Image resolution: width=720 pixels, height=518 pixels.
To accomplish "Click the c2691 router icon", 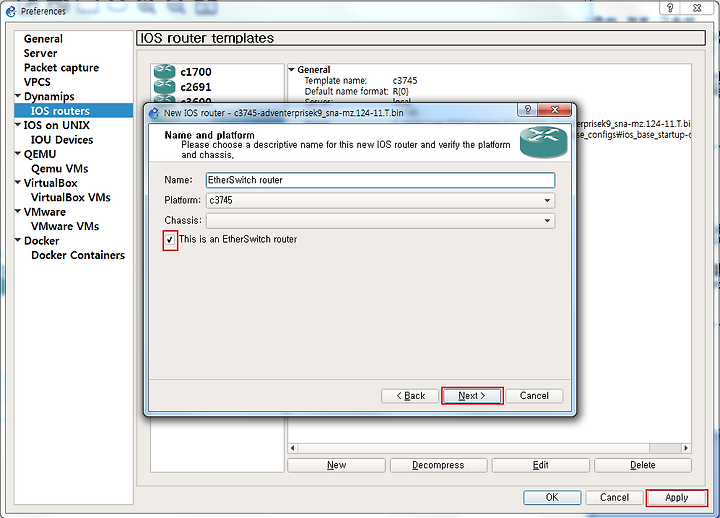I will coord(164,86).
